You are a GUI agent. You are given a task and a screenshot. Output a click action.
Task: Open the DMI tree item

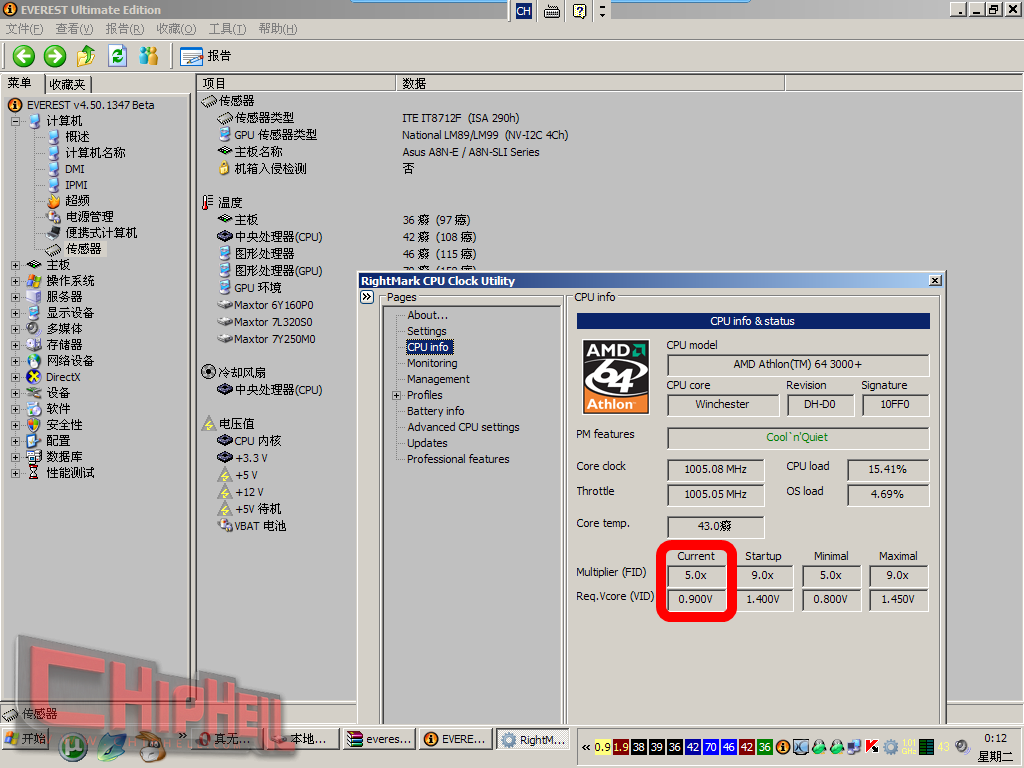(74, 169)
